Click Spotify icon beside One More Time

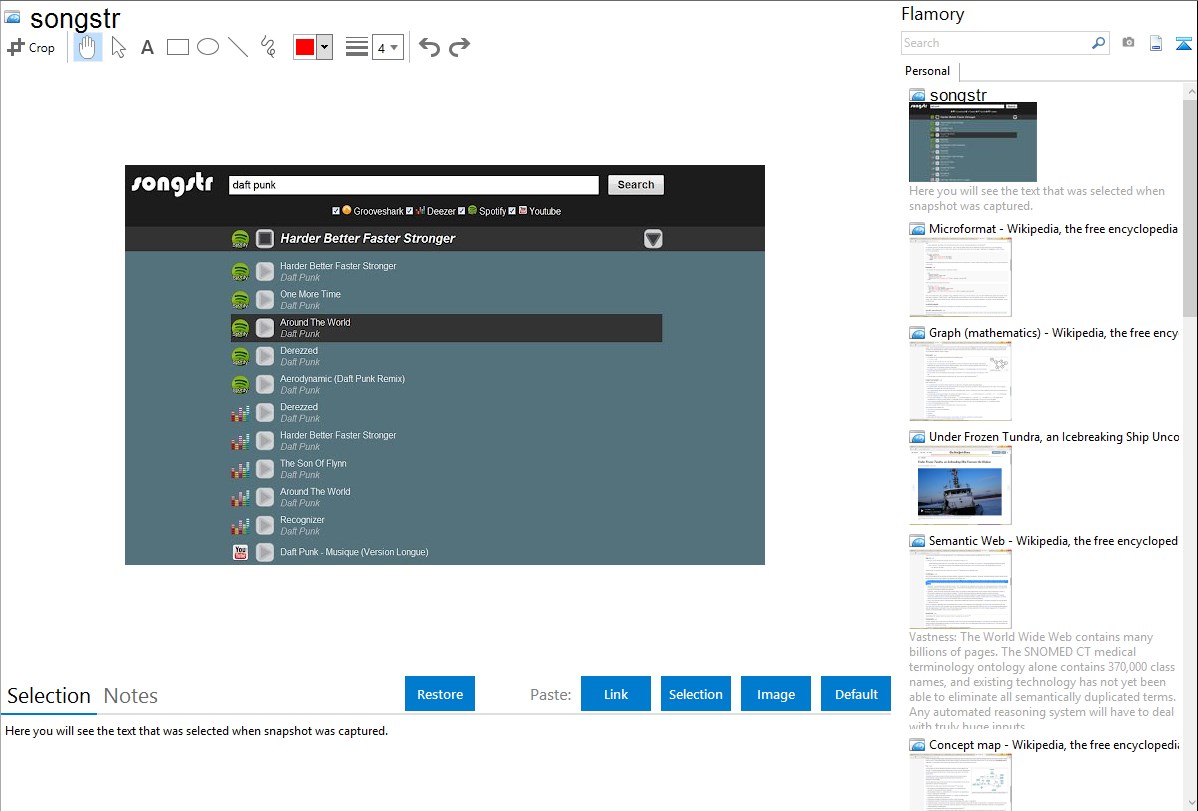coord(241,300)
